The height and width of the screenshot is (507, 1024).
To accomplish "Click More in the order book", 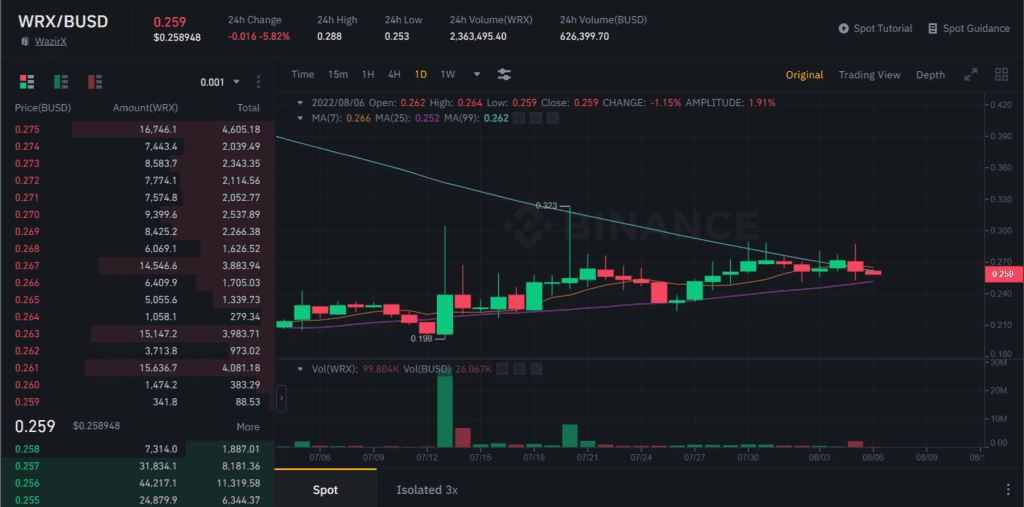I will click(248, 427).
